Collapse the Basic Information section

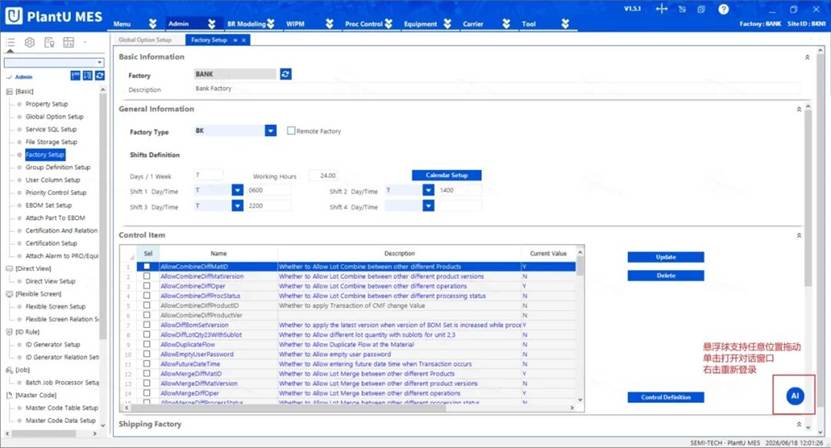[807, 57]
